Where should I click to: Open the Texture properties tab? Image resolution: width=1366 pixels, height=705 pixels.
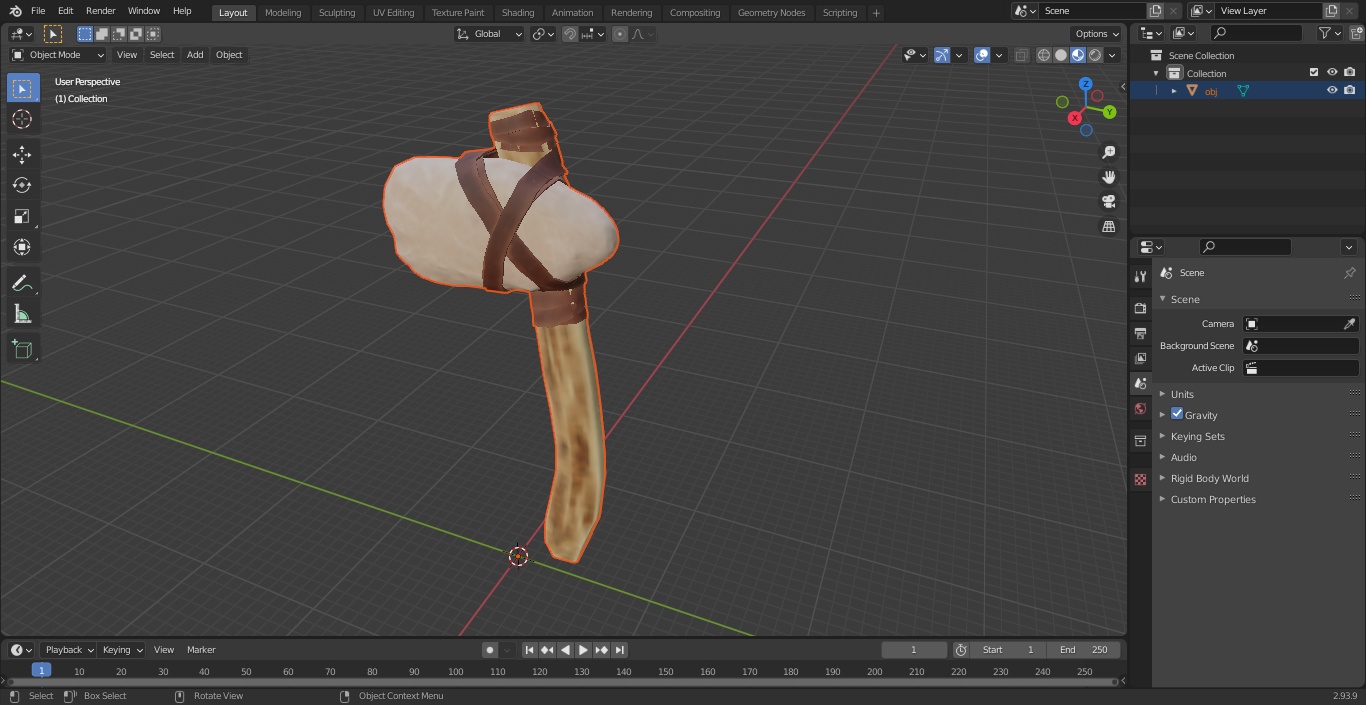pos(1140,479)
